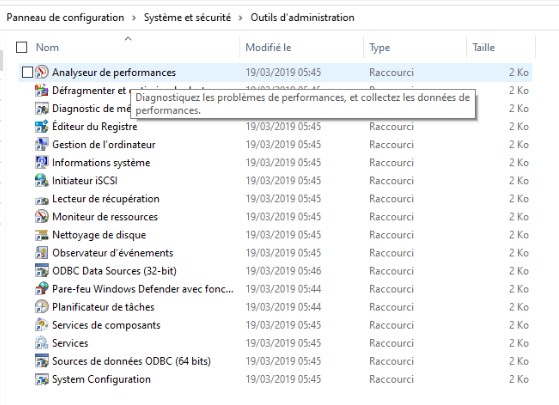This screenshot has width=559, height=405.
Task: Select Lecteur de récupération entry
Action: [106, 199]
